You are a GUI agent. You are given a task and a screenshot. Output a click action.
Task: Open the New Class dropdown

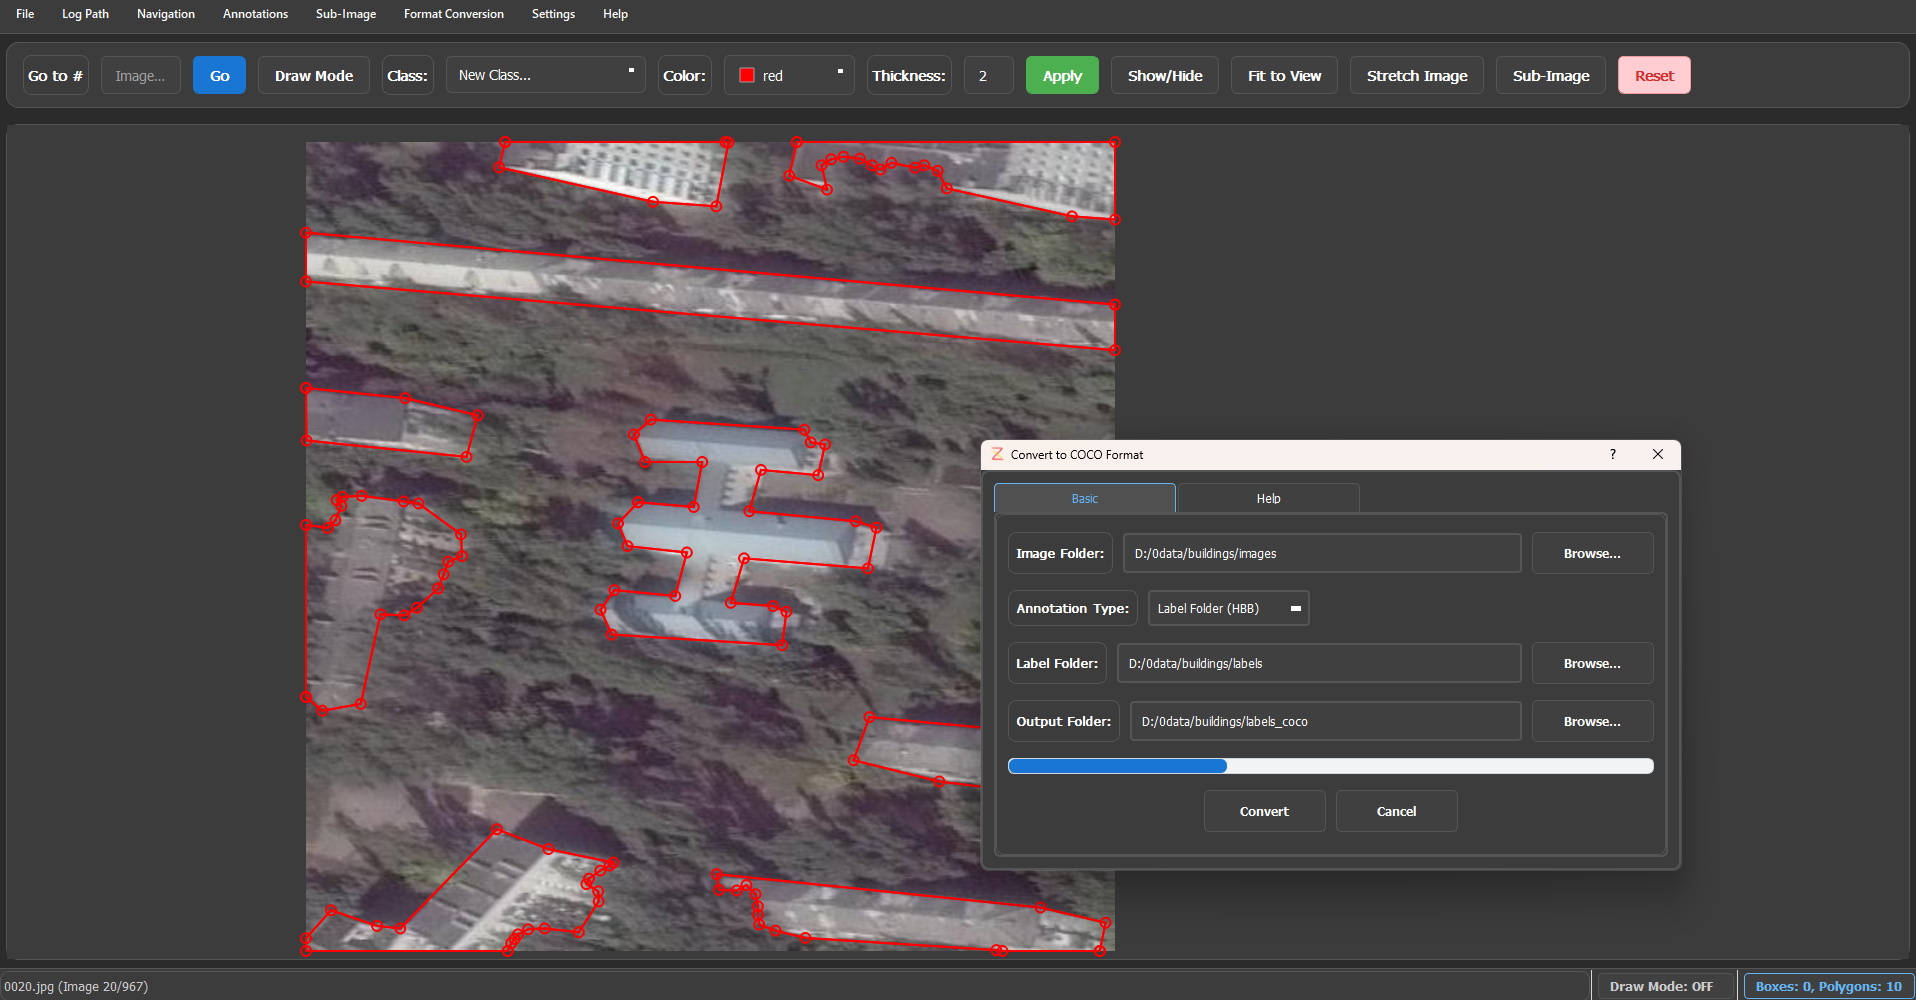click(x=545, y=76)
